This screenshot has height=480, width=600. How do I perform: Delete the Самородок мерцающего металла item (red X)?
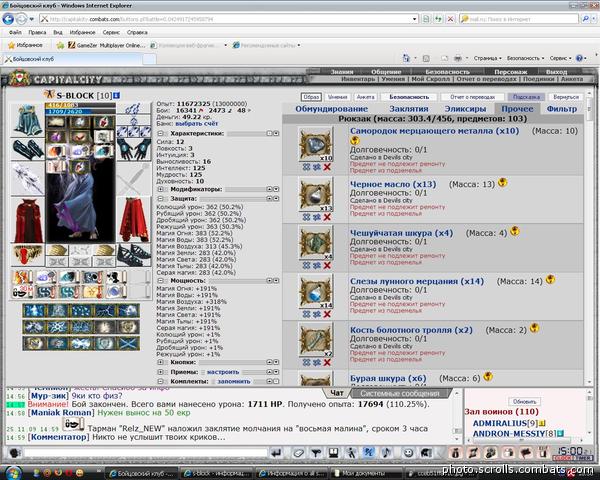(327, 167)
